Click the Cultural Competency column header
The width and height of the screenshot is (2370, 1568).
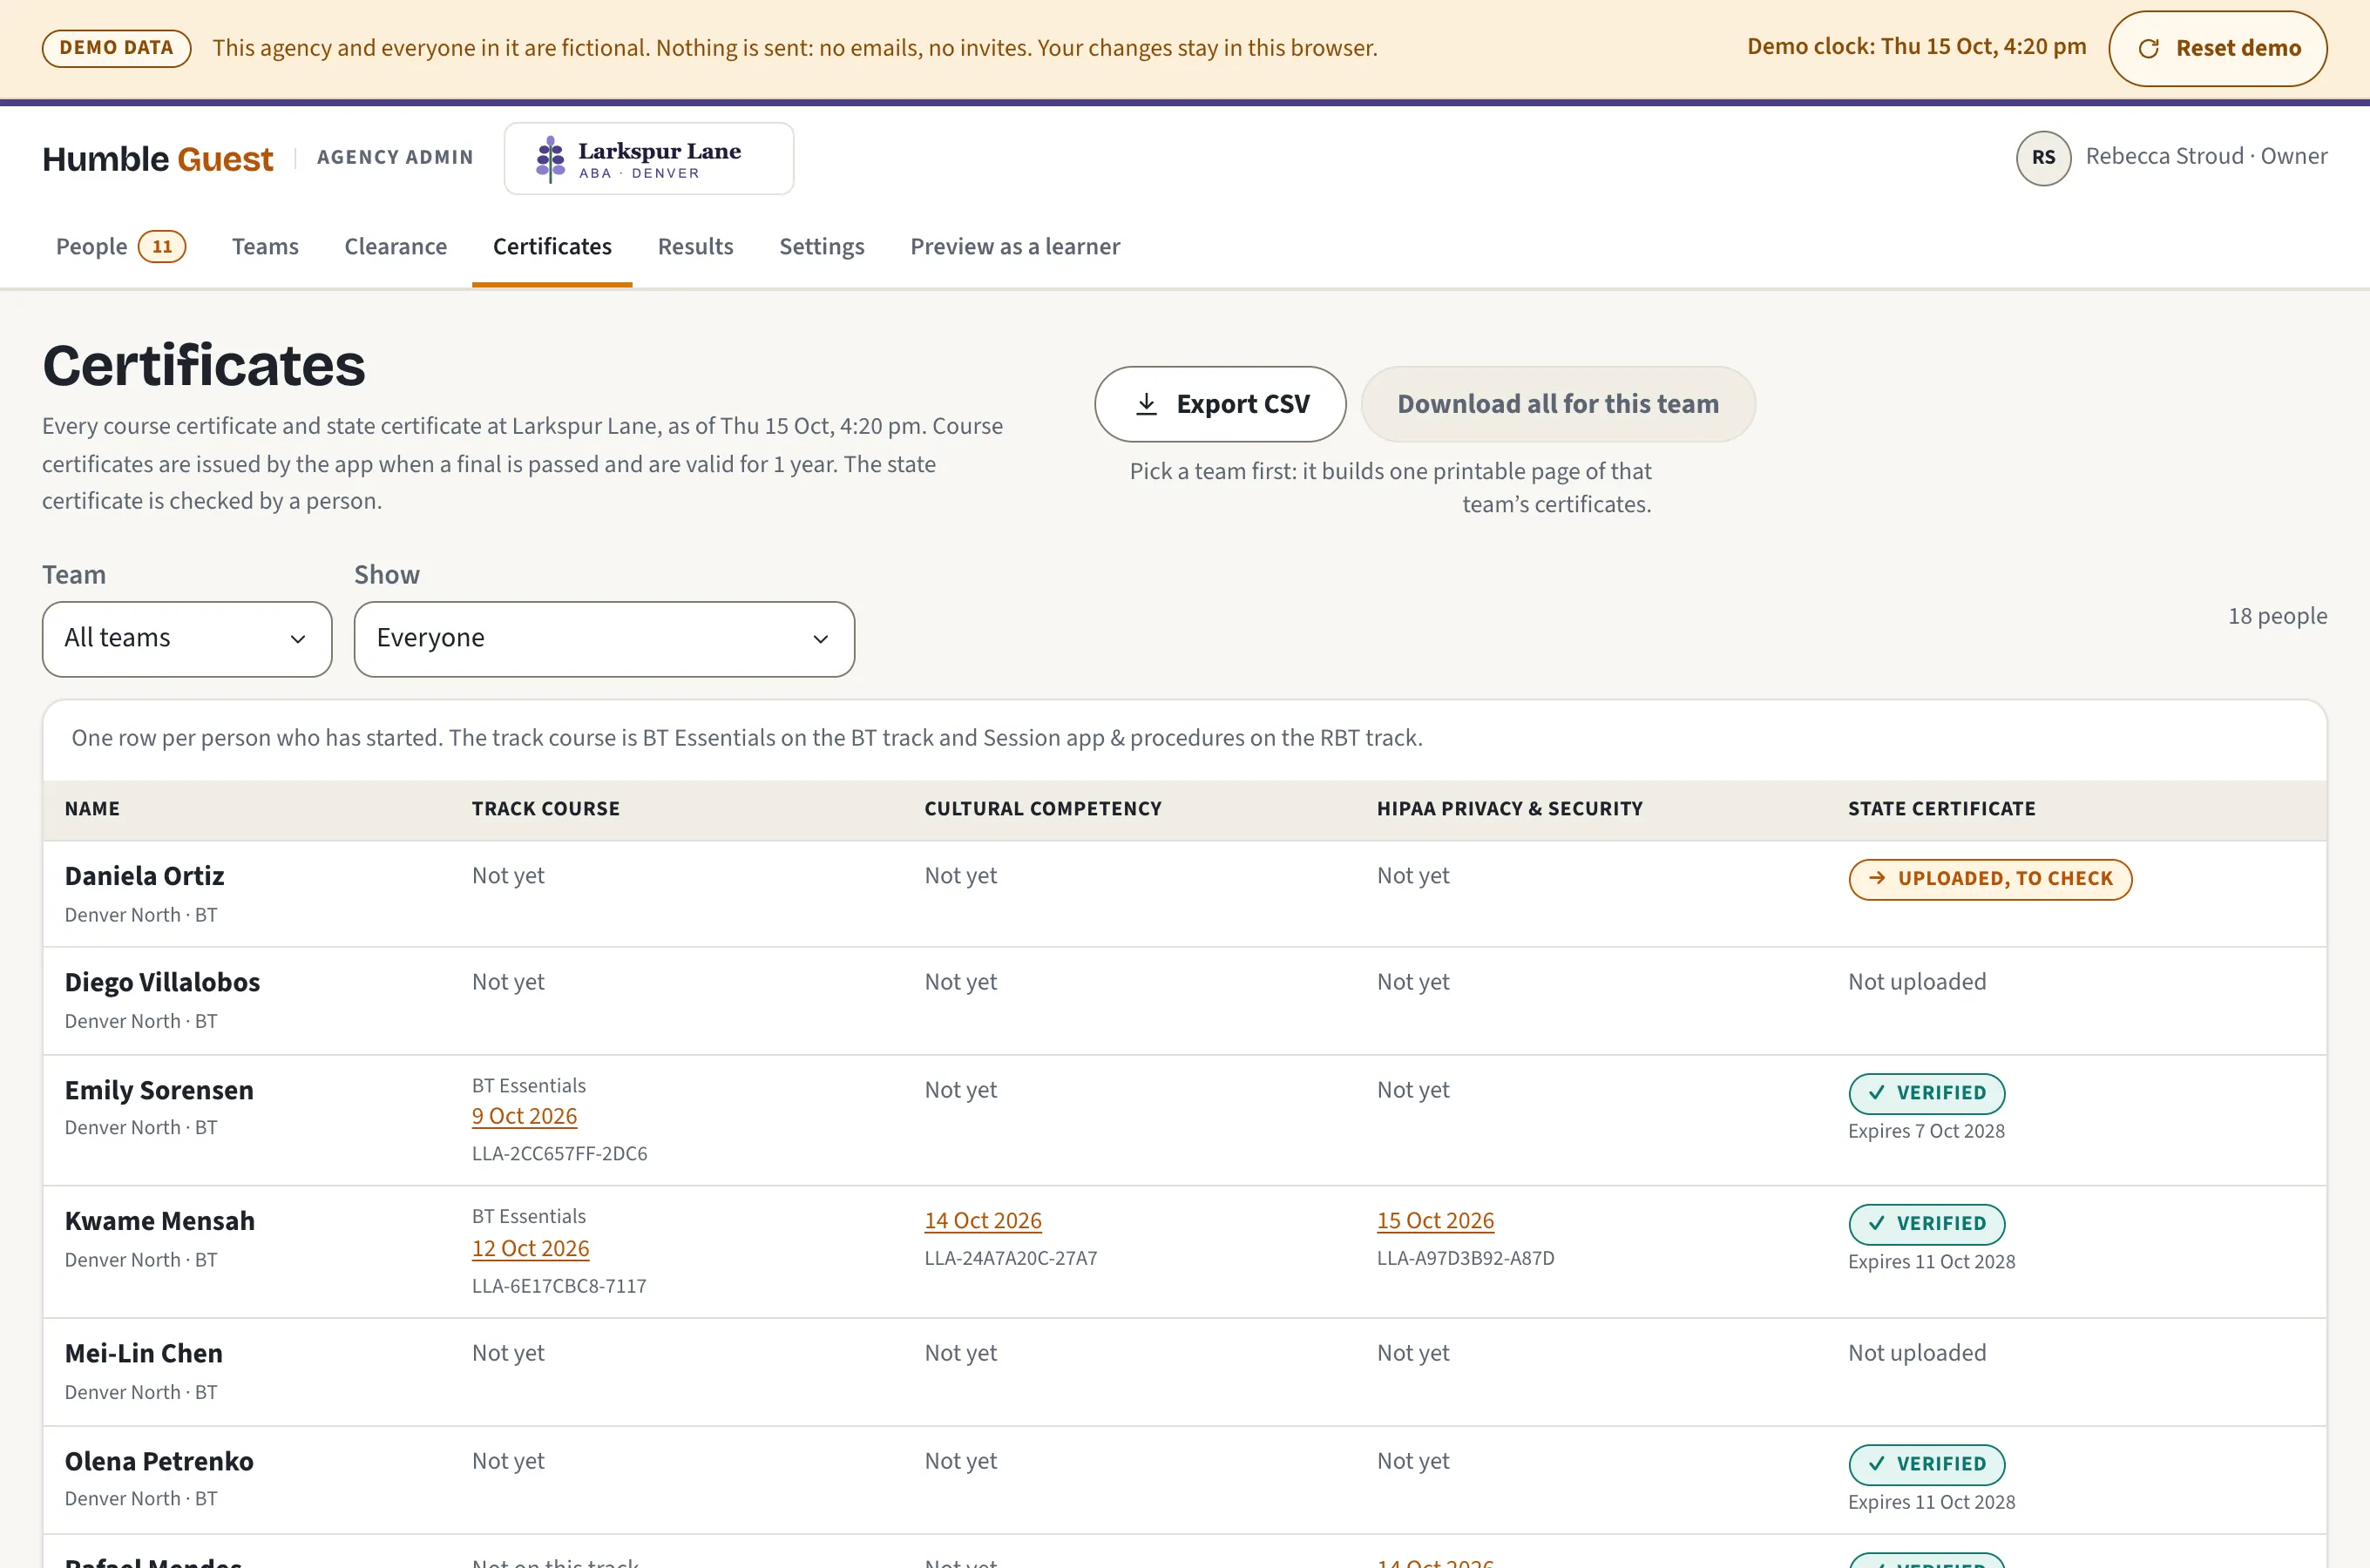point(1043,808)
